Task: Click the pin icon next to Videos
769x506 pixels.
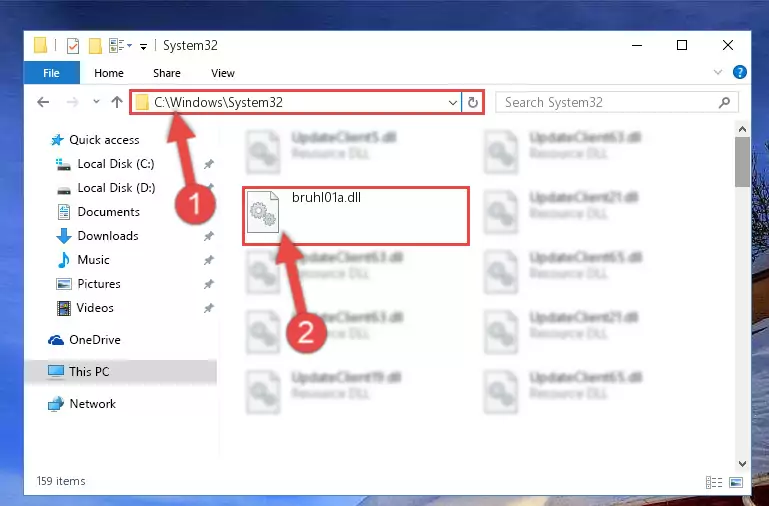Action: tap(209, 308)
